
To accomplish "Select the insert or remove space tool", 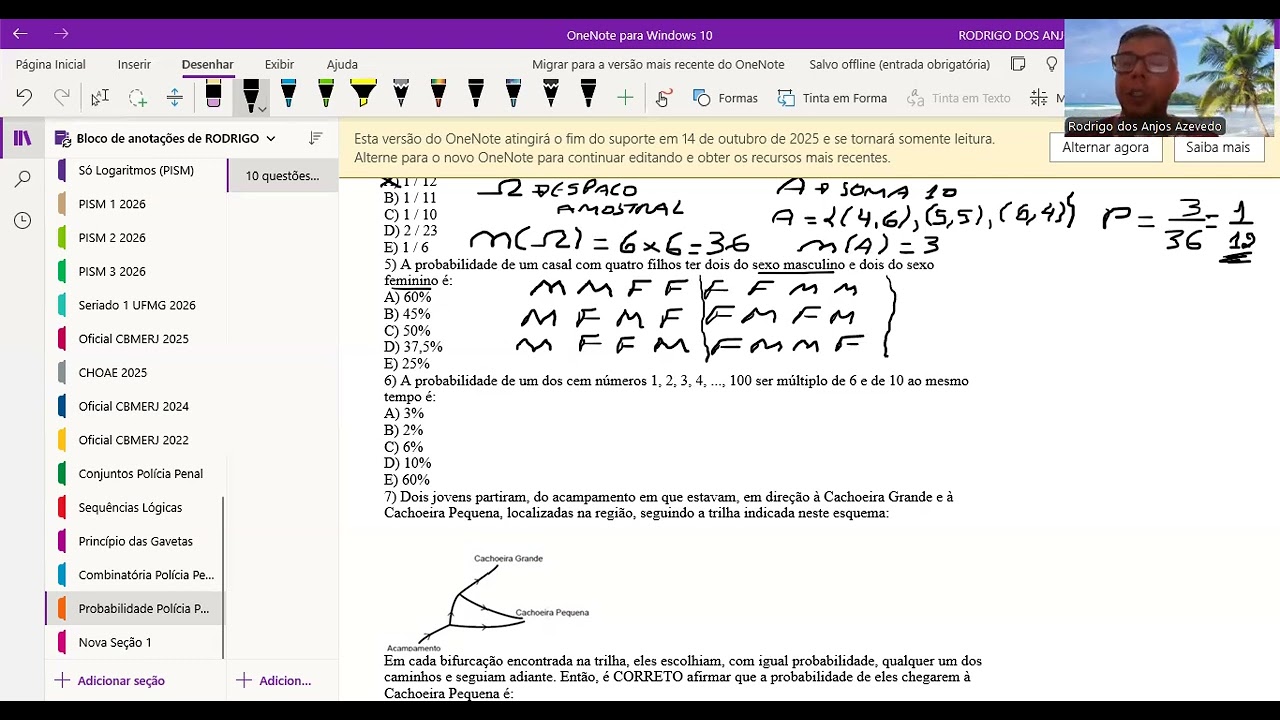I will tap(174, 97).
